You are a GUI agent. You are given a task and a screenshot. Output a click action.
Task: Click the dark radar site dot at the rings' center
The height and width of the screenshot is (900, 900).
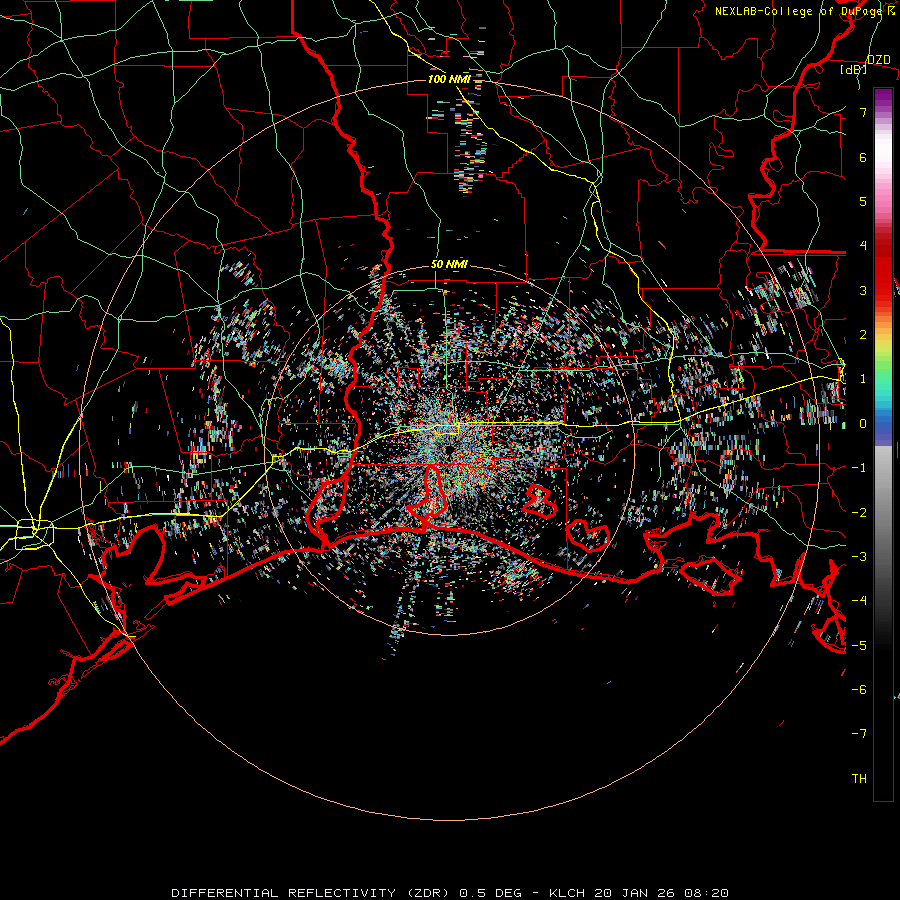coord(448,451)
